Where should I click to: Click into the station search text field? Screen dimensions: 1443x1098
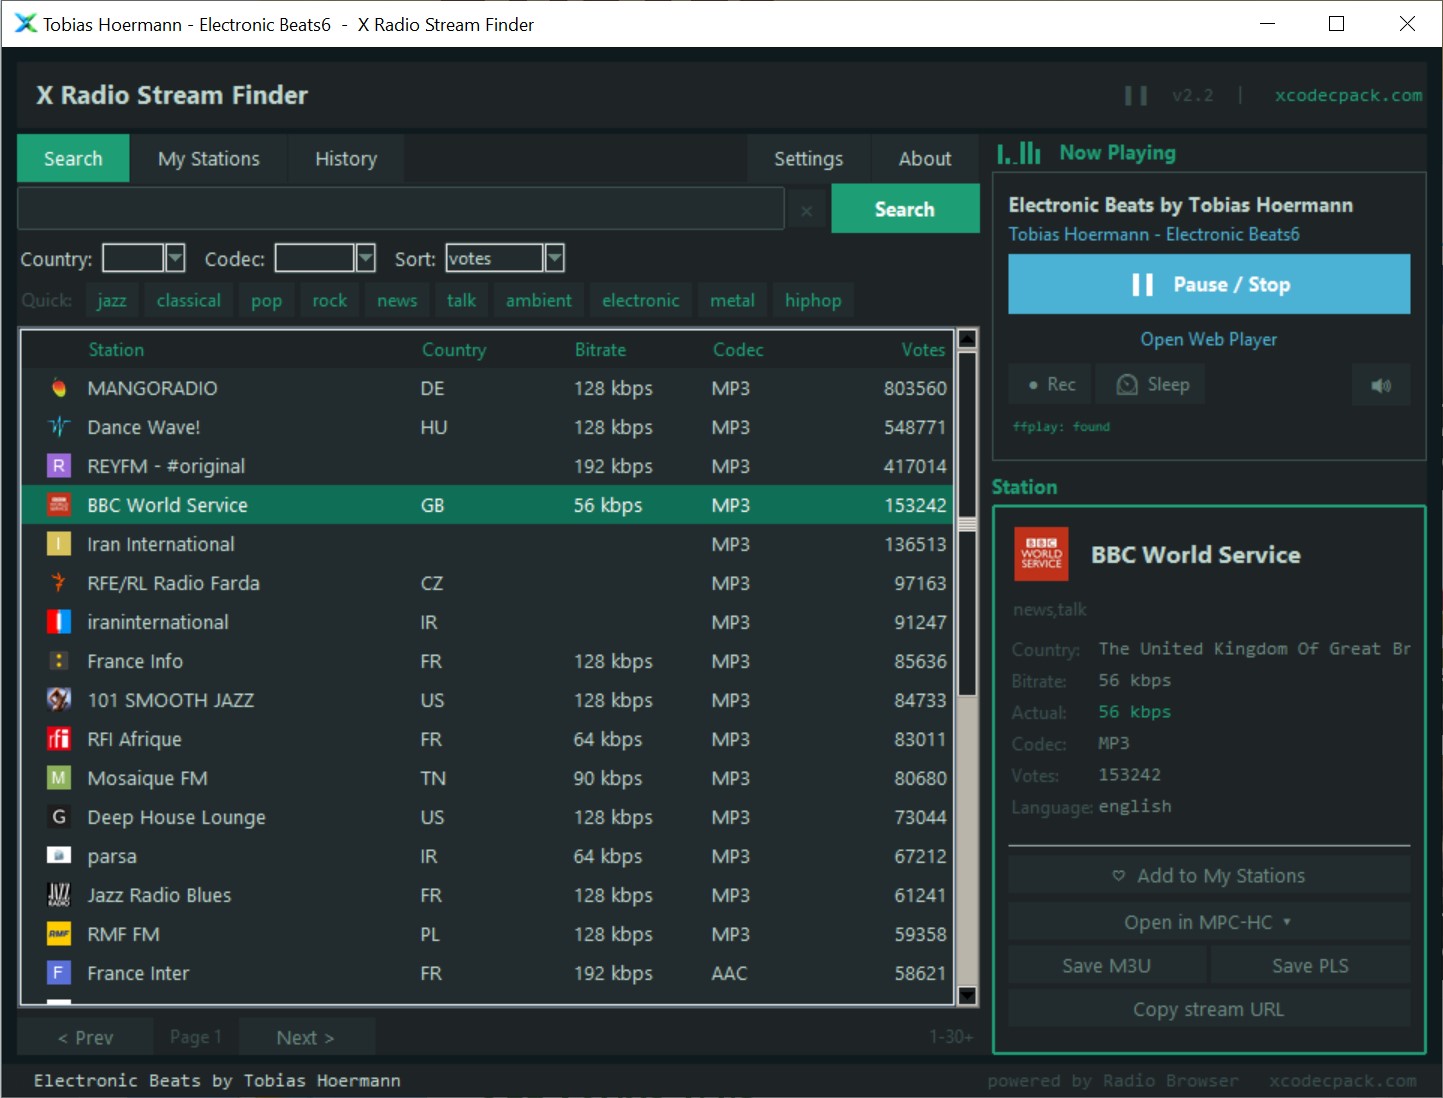click(x=401, y=210)
